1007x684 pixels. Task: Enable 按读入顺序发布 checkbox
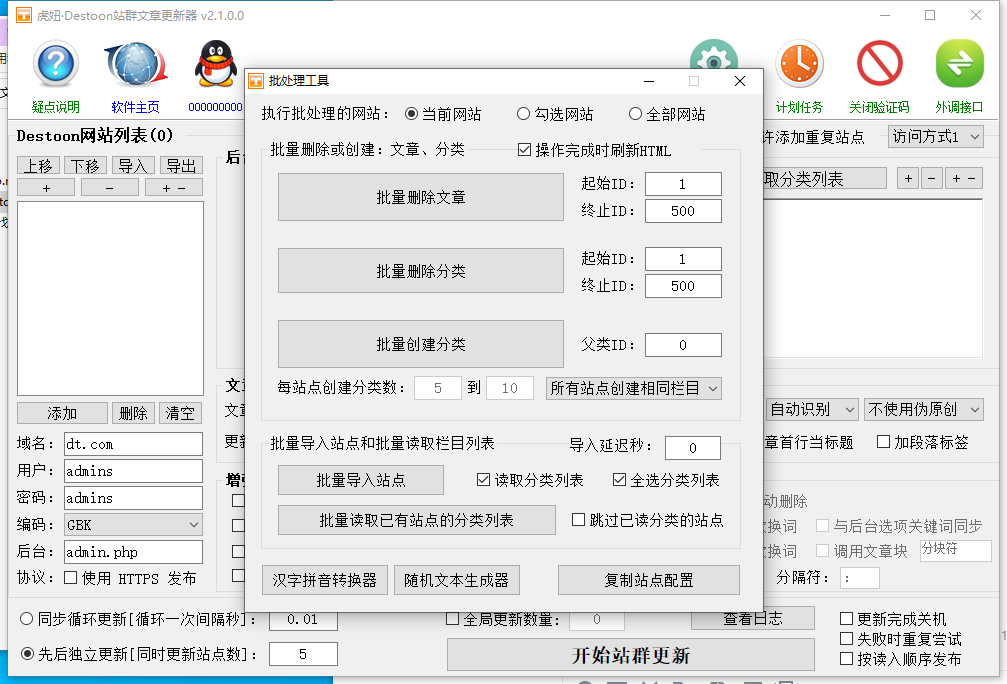846,659
